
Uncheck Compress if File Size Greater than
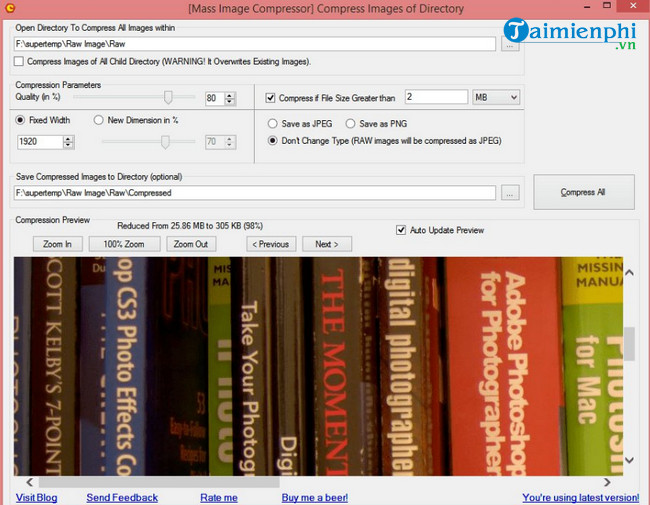coord(270,98)
